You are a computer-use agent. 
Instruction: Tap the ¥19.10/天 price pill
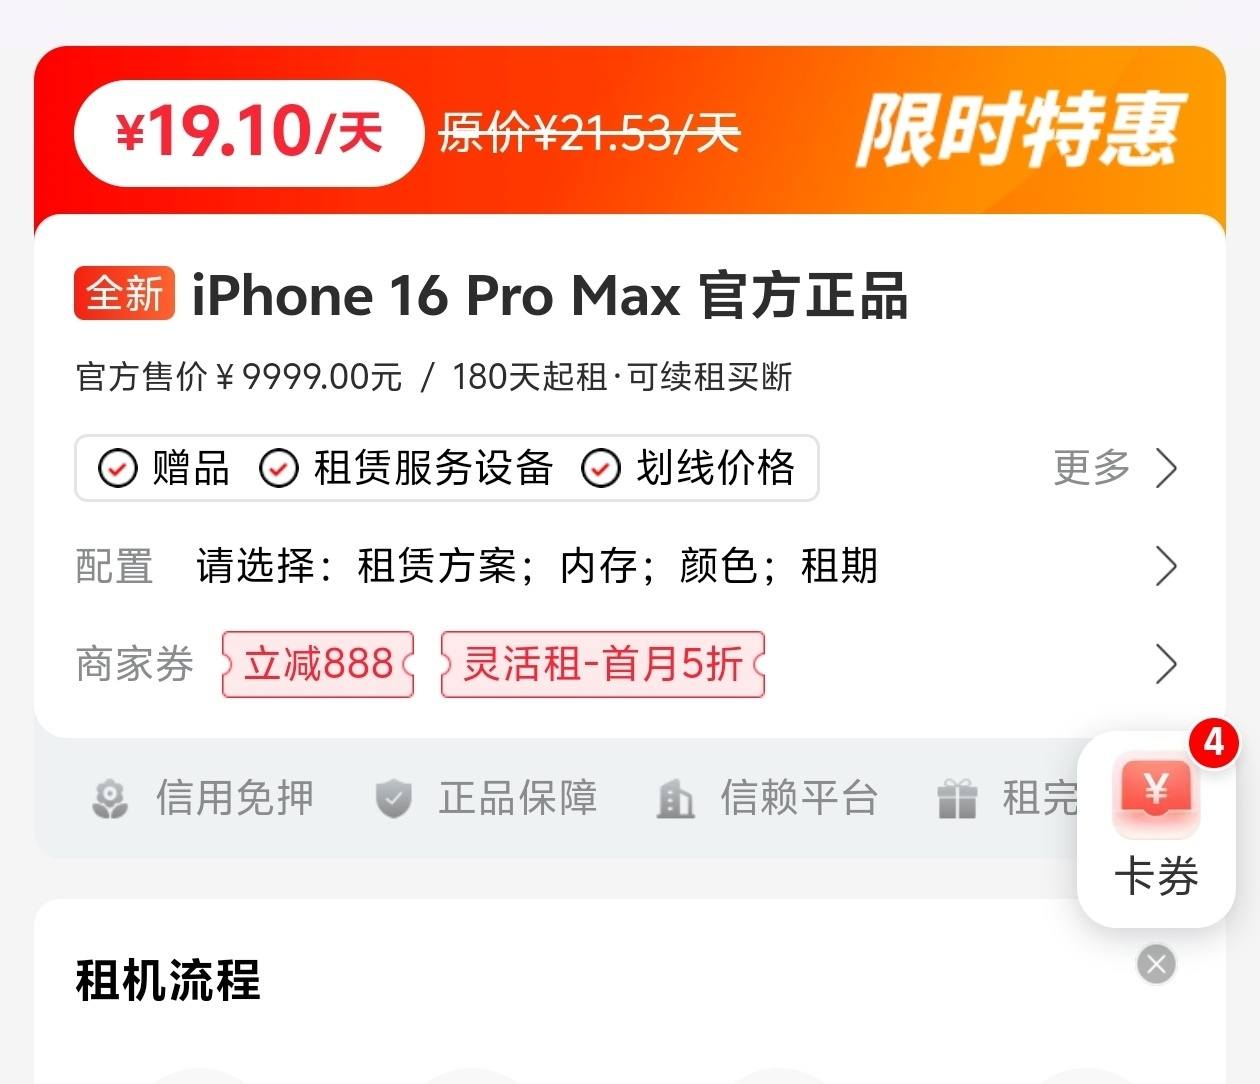248,133
